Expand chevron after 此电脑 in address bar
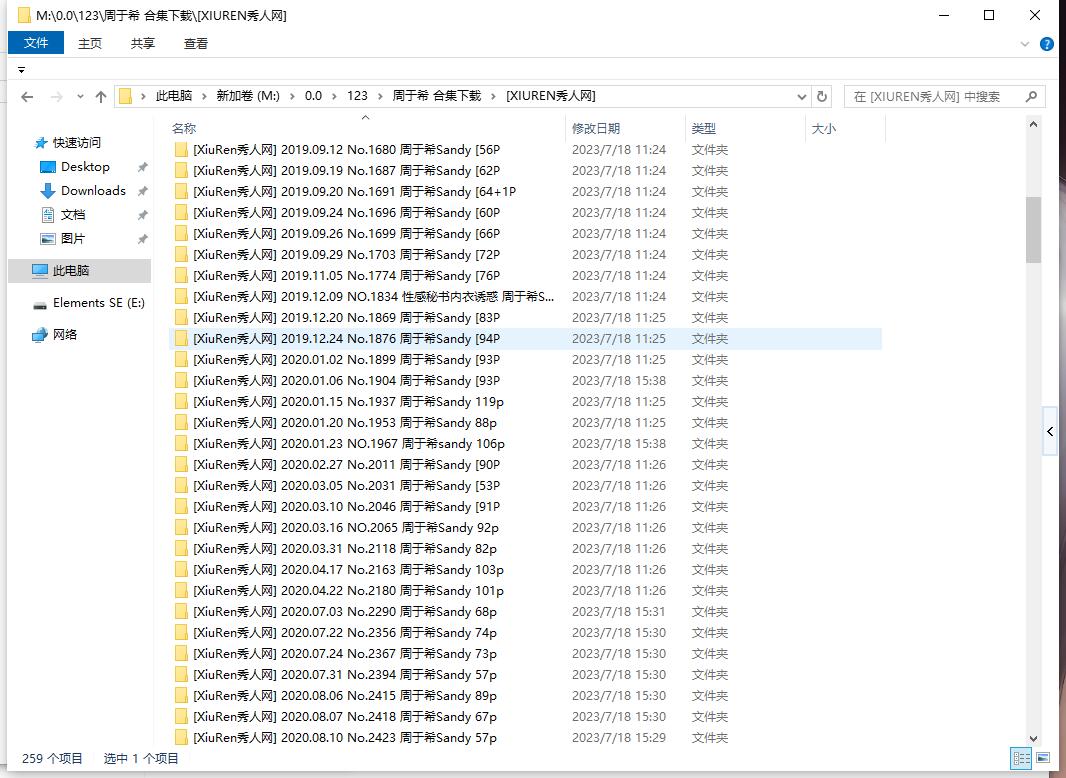The image size is (1066, 778). coord(205,97)
